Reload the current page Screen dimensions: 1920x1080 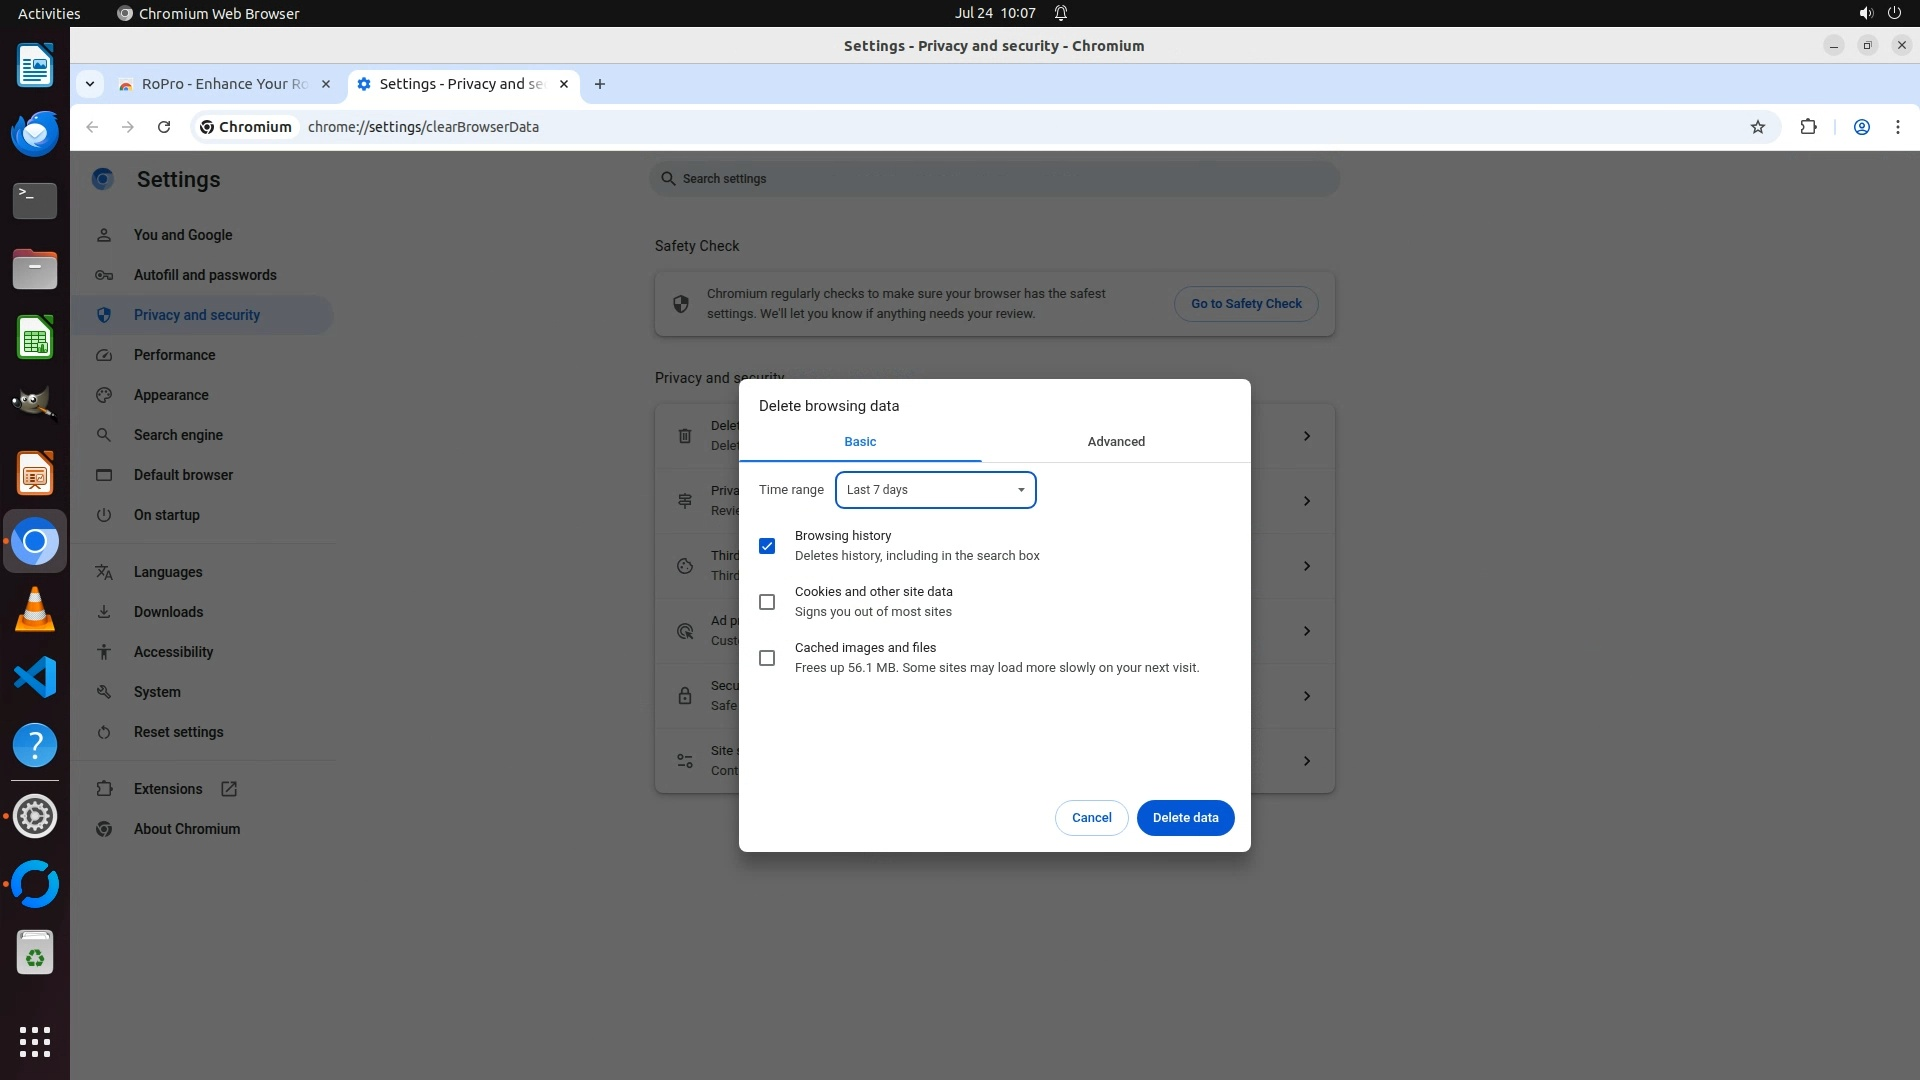coord(164,127)
